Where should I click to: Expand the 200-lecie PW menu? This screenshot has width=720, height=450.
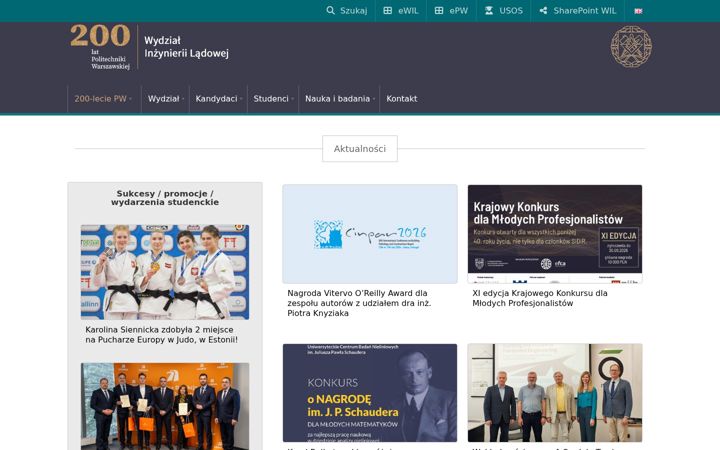103,99
